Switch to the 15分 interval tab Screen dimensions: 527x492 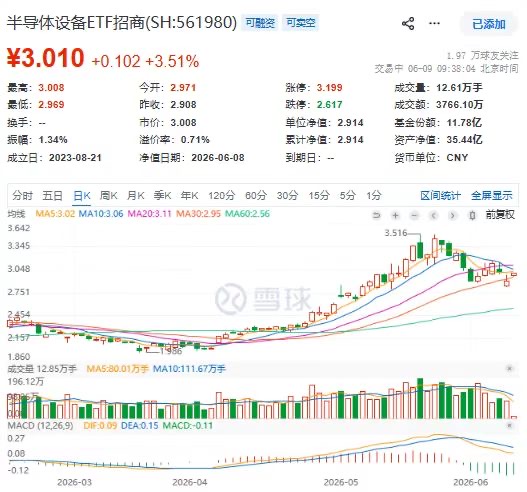coord(319,195)
